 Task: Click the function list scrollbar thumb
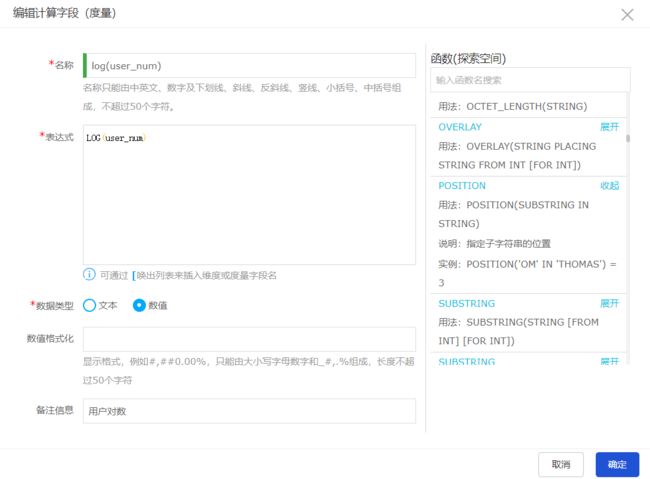[628, 139]
